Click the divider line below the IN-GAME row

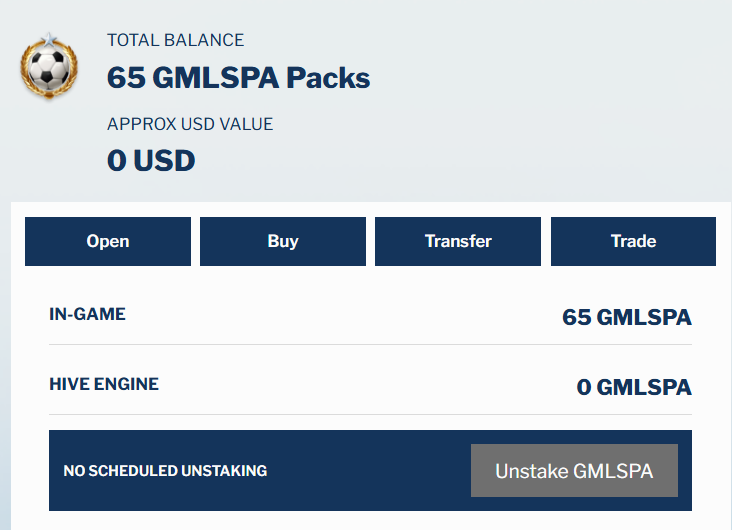(x=370, y=345)
